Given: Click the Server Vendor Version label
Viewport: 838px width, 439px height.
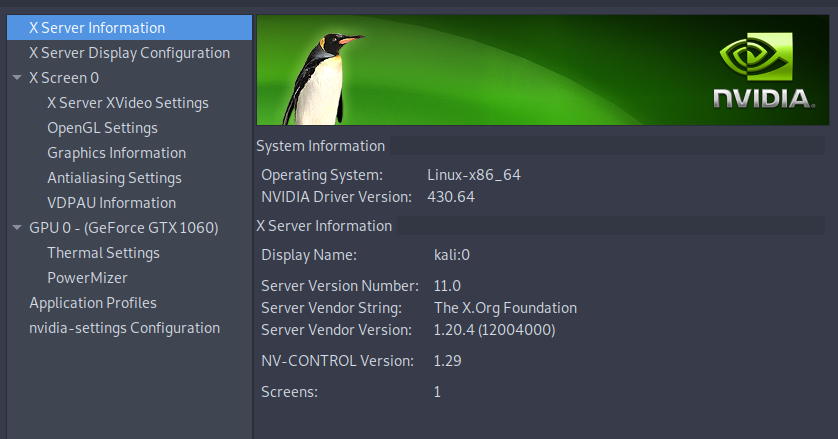Looking at the screenshot, I should [336, 330].
